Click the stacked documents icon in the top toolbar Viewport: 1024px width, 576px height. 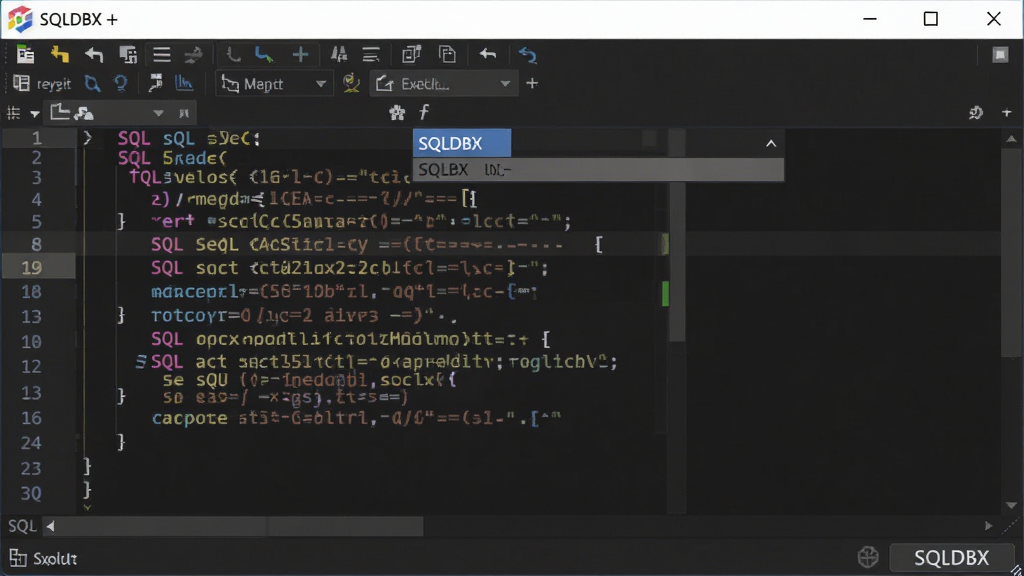128,55
